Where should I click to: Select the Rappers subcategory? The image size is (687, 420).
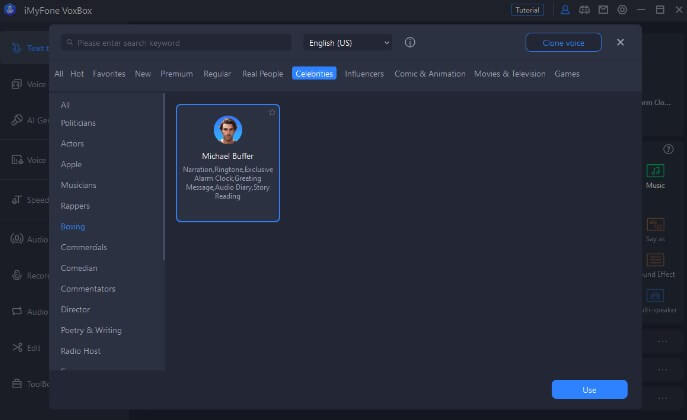75,206
